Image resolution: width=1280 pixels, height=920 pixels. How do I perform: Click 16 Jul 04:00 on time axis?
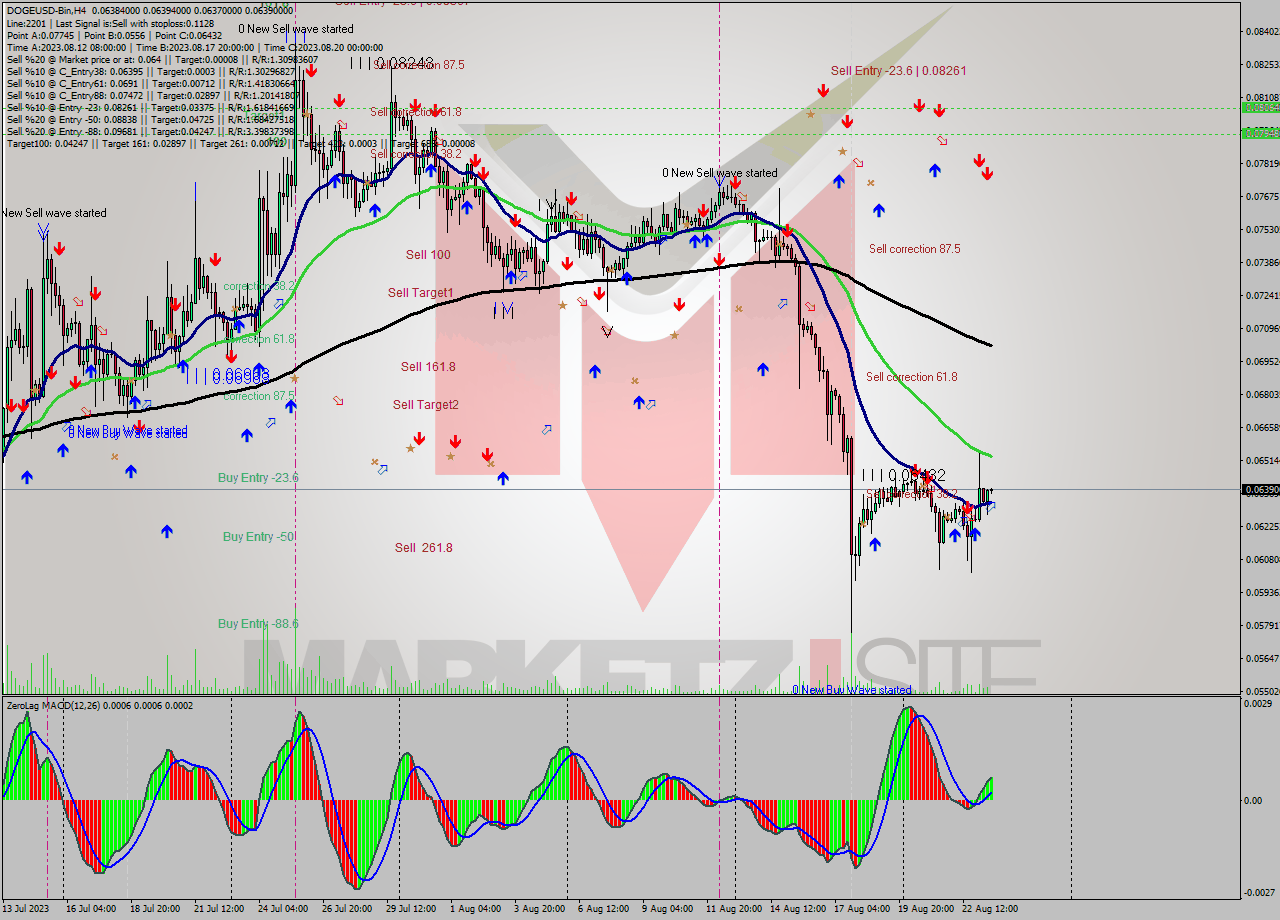(x=90, y=909)
